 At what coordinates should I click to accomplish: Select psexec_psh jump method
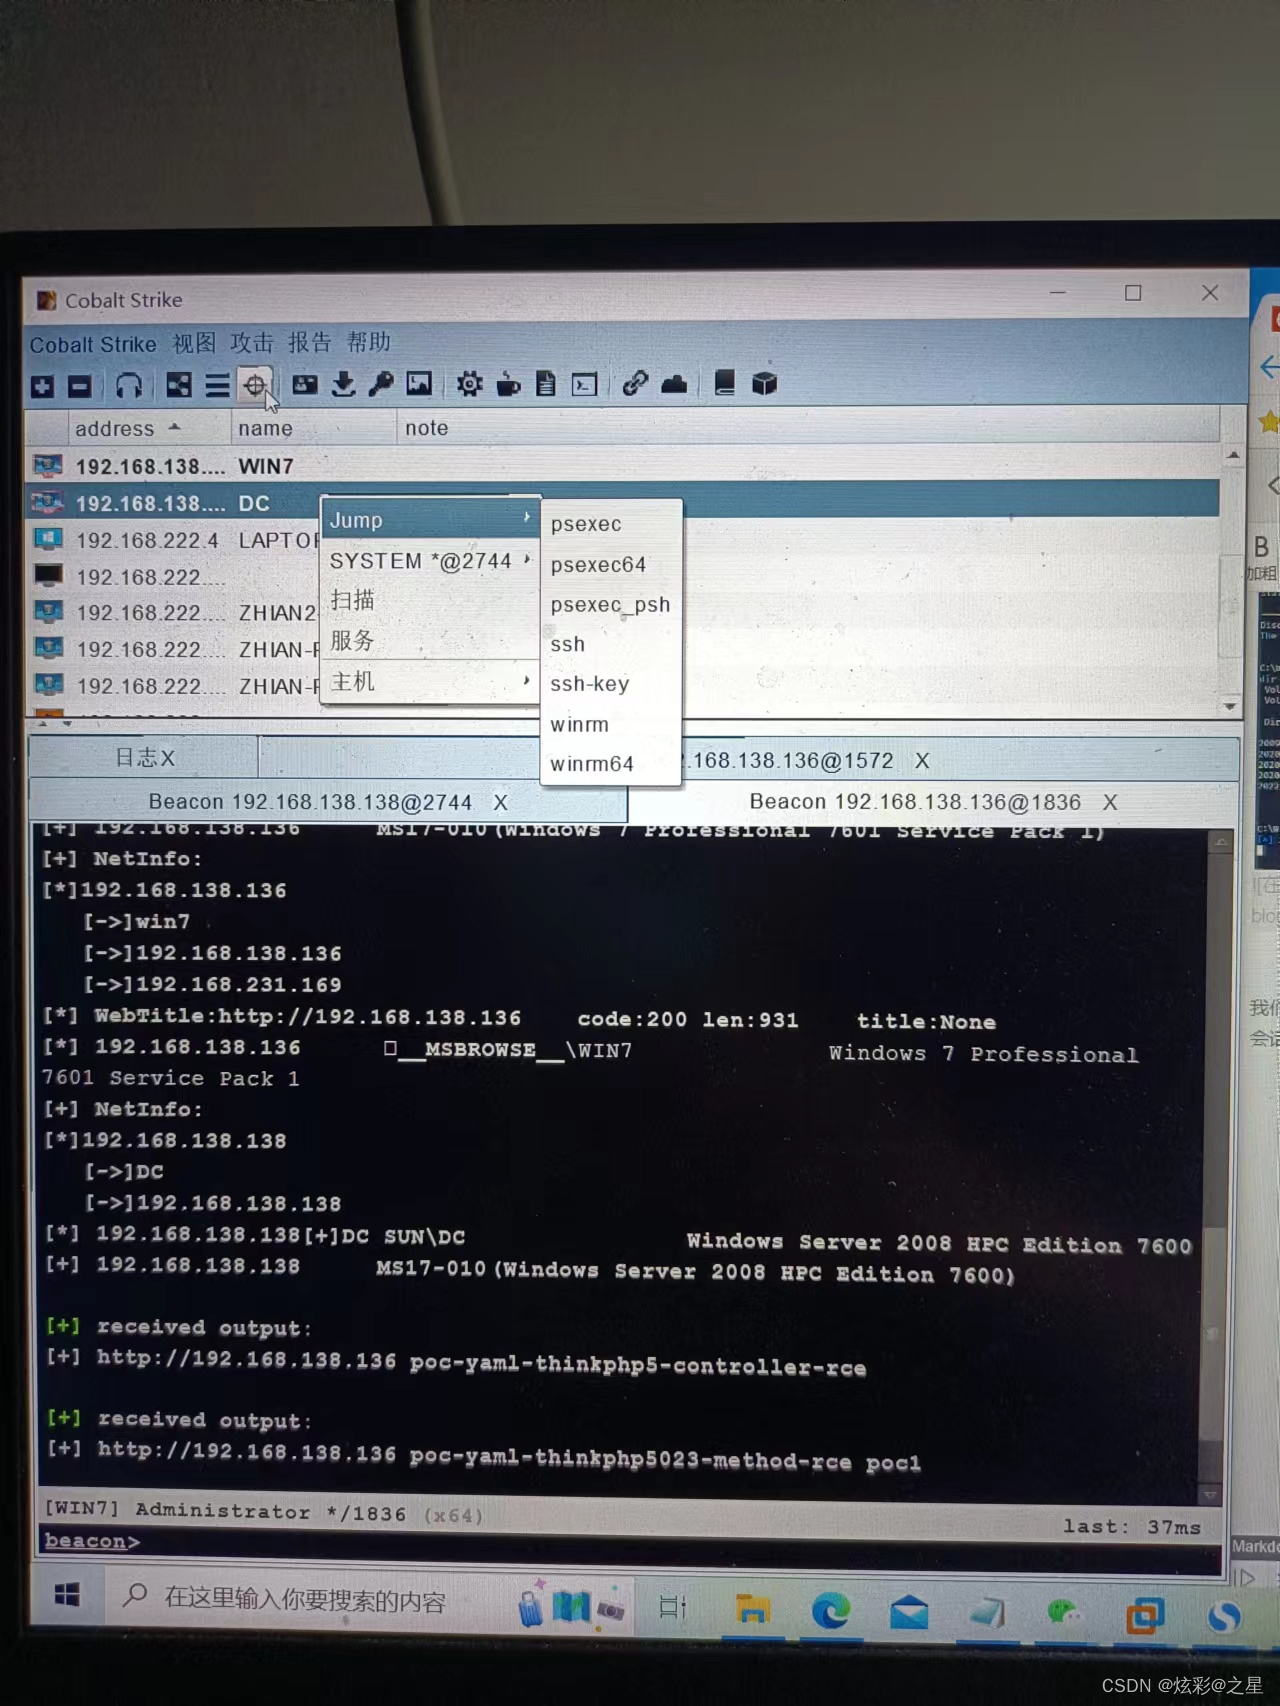[x=611, y=604]
